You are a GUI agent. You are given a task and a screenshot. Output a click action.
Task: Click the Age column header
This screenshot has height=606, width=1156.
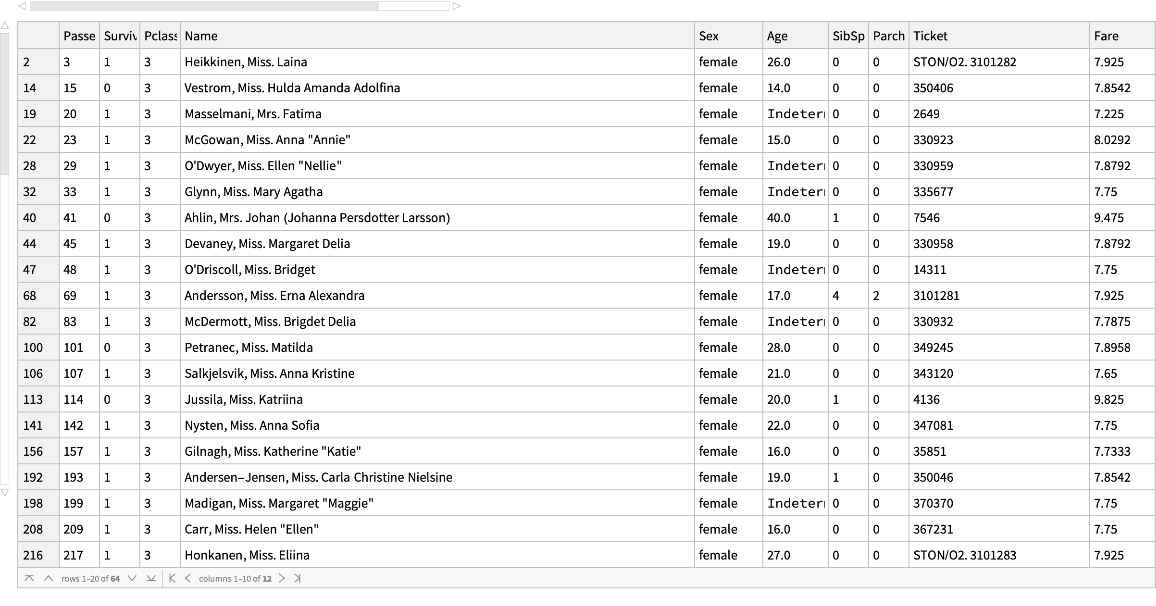[x=794, y=36]
